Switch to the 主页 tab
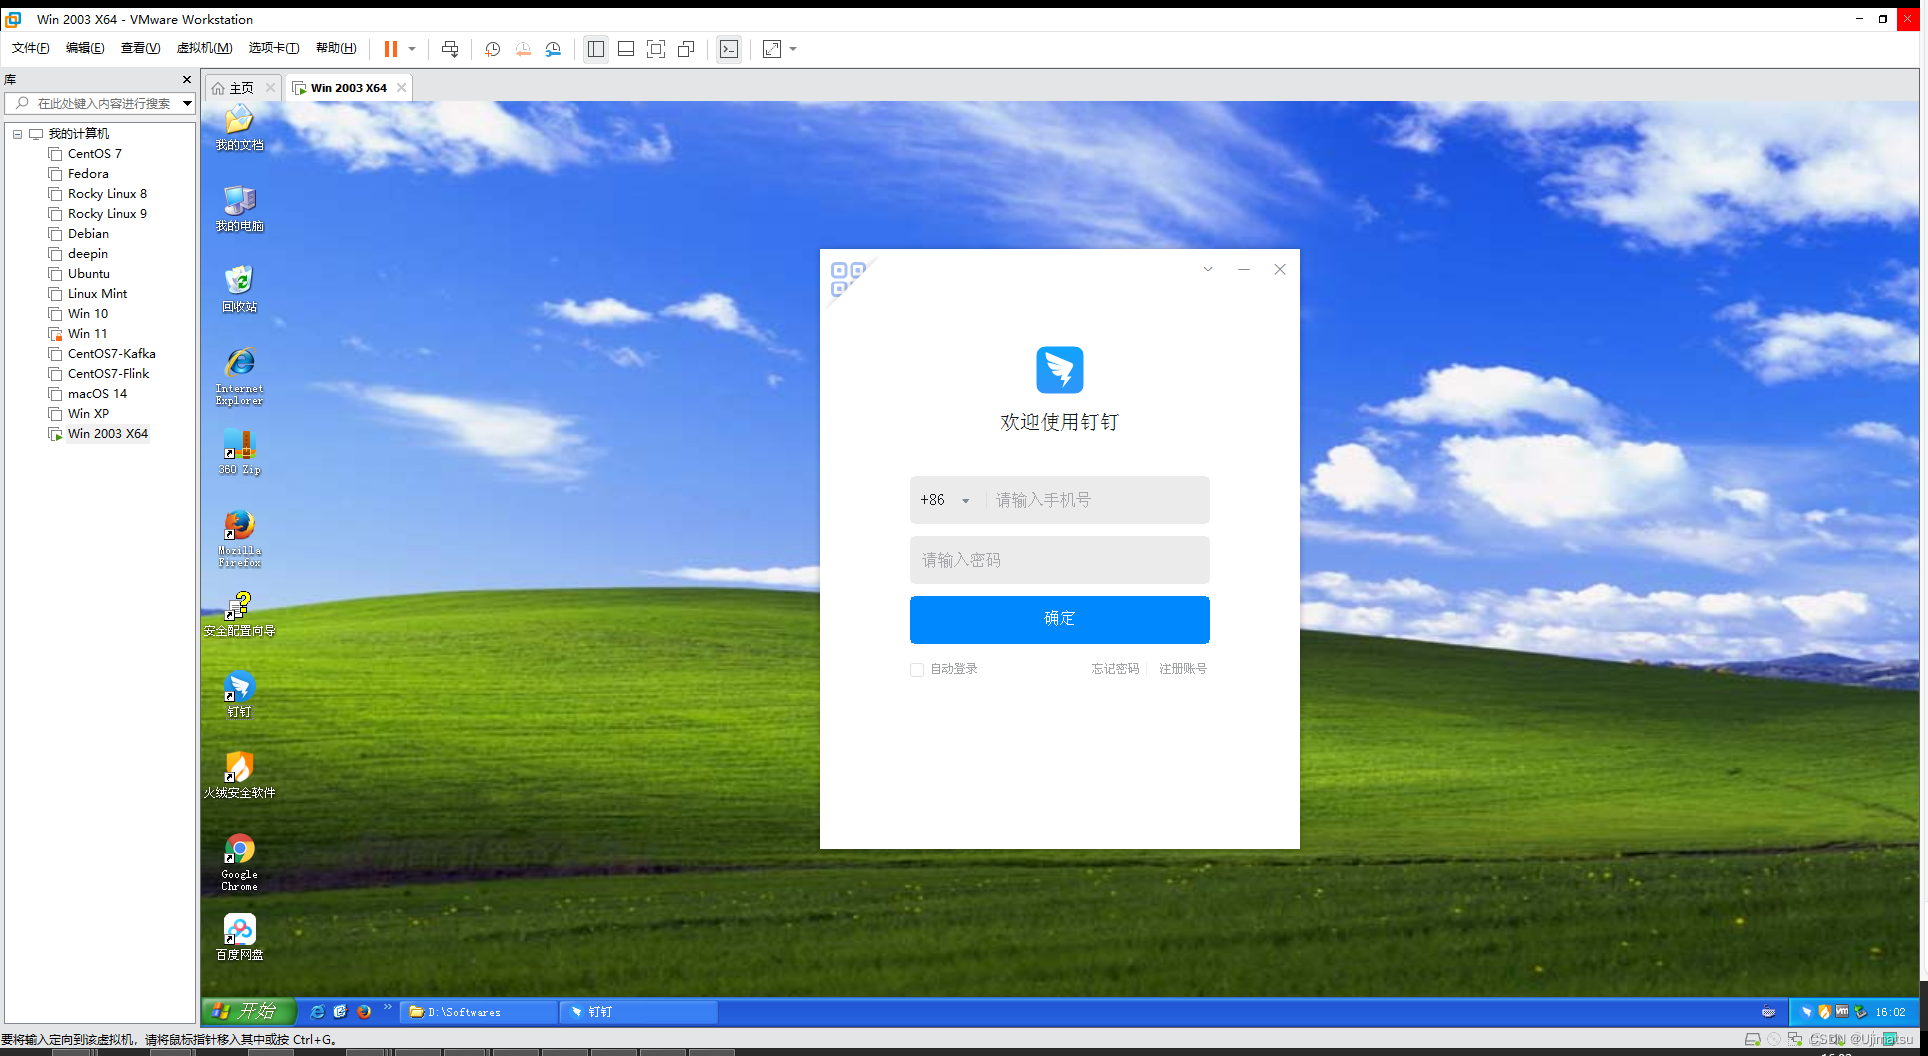 [x=242, y=88]
